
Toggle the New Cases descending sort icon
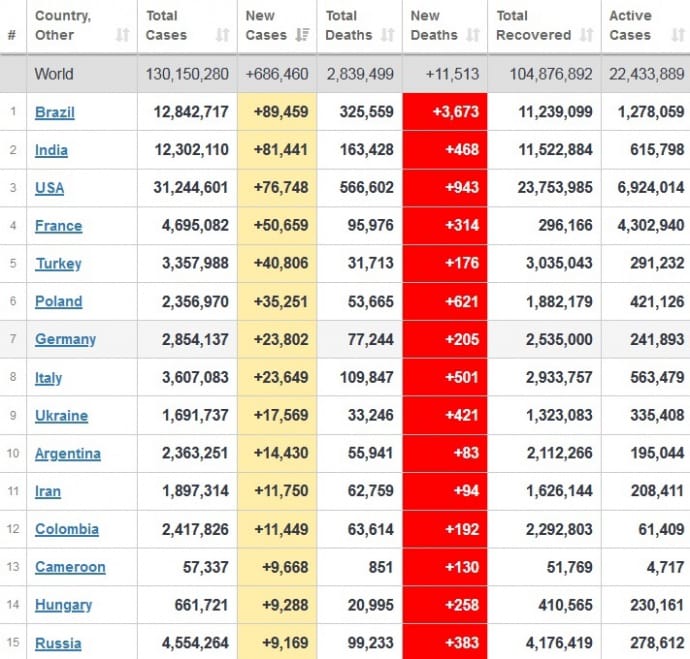tap(301, 35)
